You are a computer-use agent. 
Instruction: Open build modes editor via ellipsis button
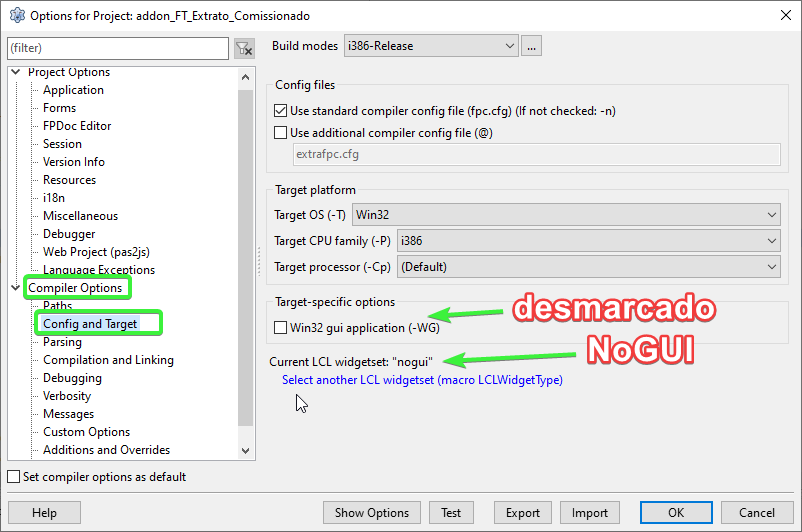click(x=531, y=46)
